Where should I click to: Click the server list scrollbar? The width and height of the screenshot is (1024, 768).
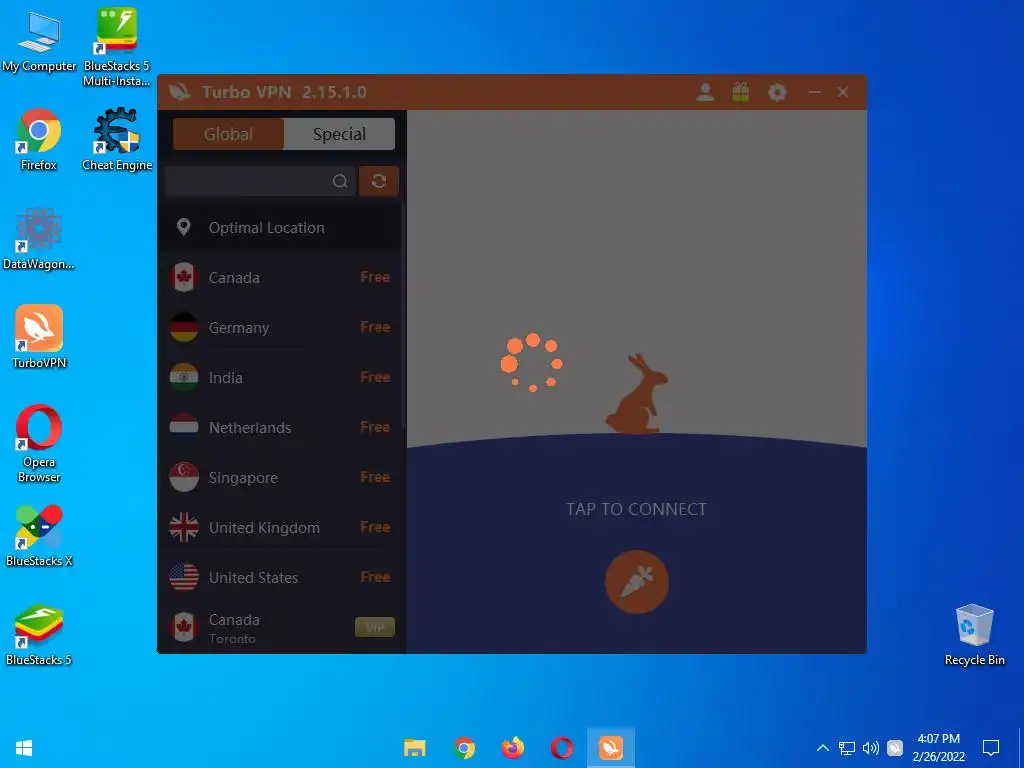click(x=404, y=315)
